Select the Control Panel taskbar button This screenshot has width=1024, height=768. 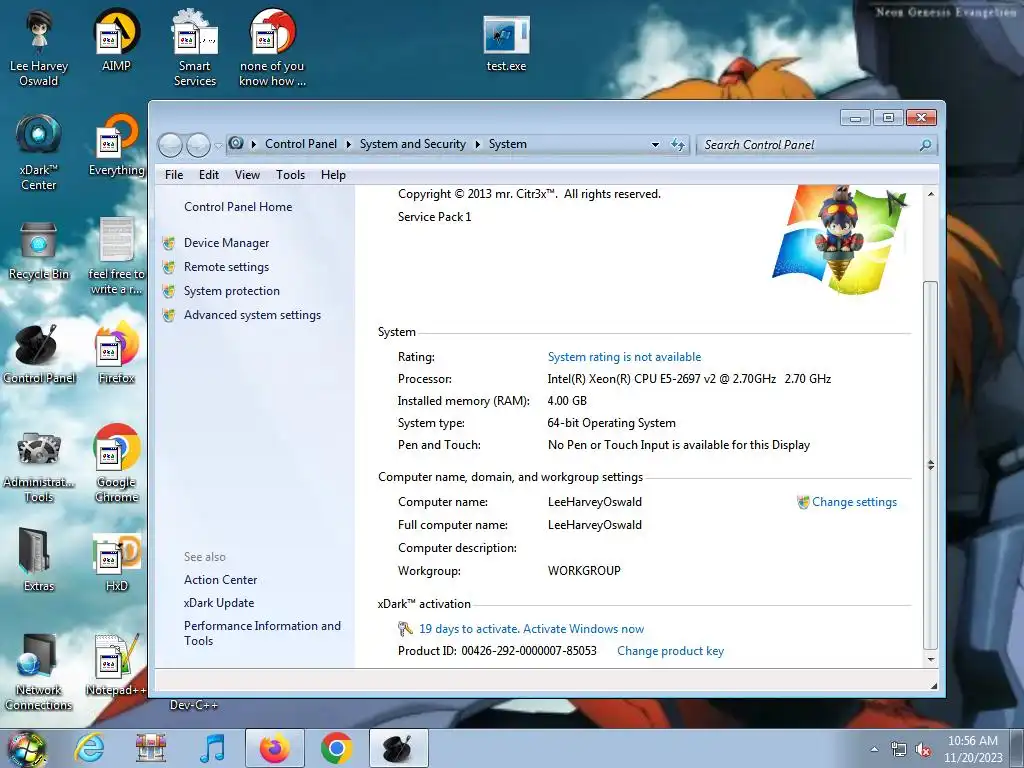(399, 748)
